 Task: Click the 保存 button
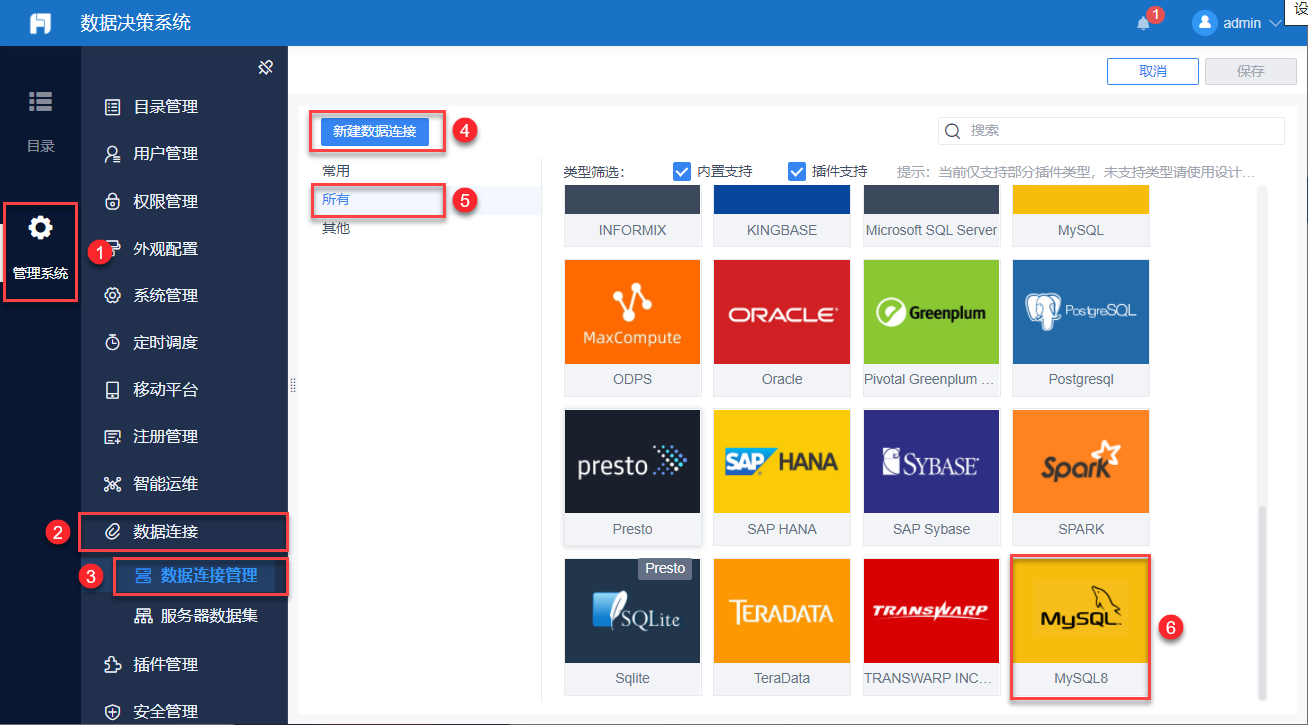(1250, 71)
